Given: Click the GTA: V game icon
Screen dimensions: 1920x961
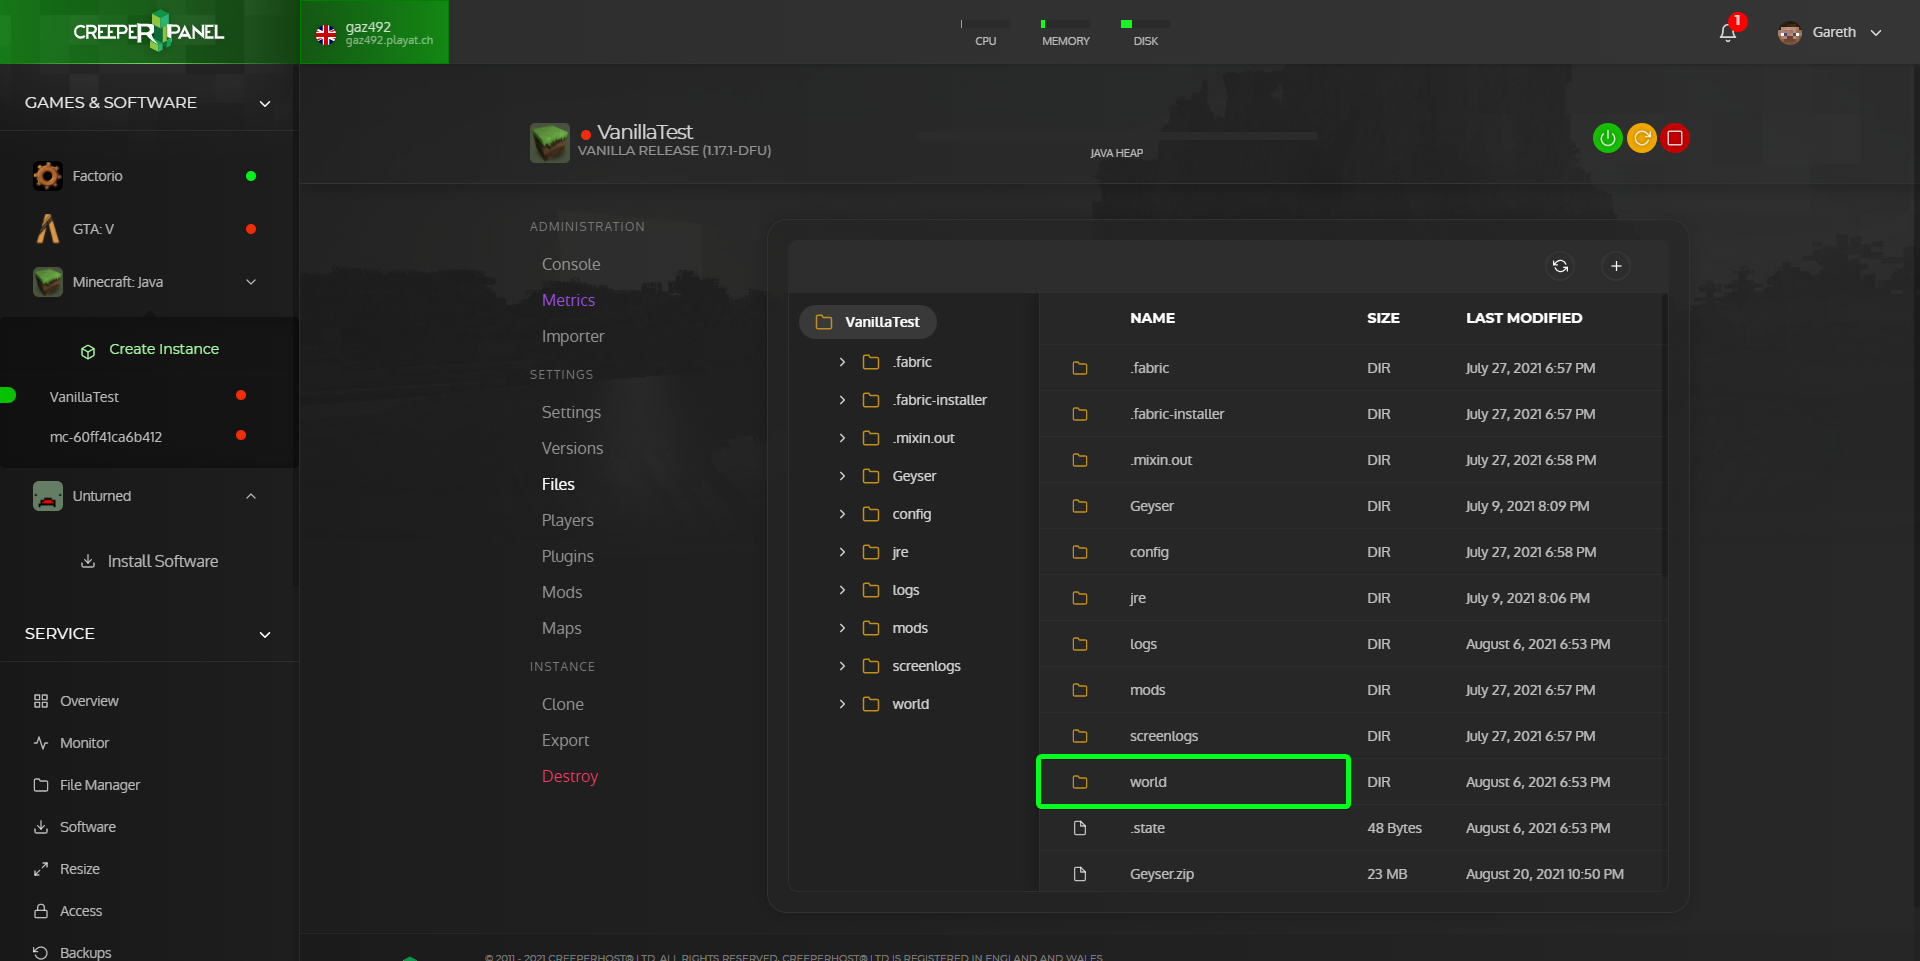Looking at the screenshot, I should tap(47, 229).
